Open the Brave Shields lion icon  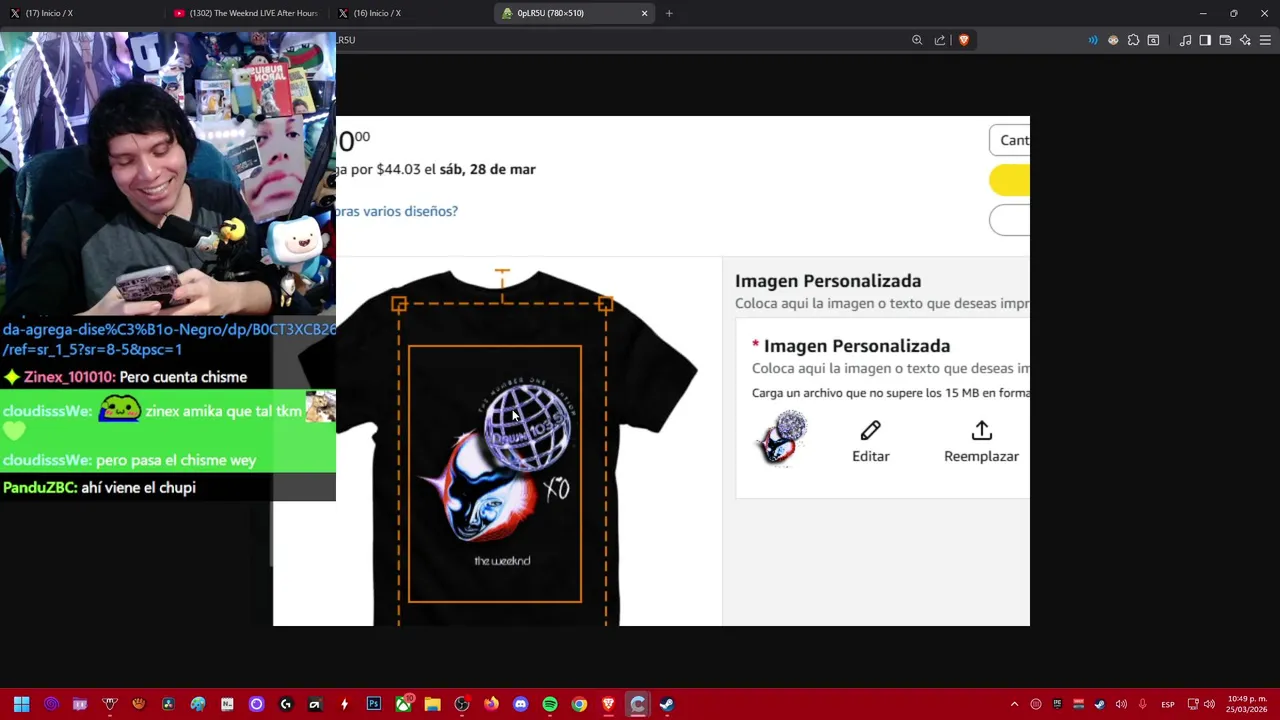coord(964,40)
